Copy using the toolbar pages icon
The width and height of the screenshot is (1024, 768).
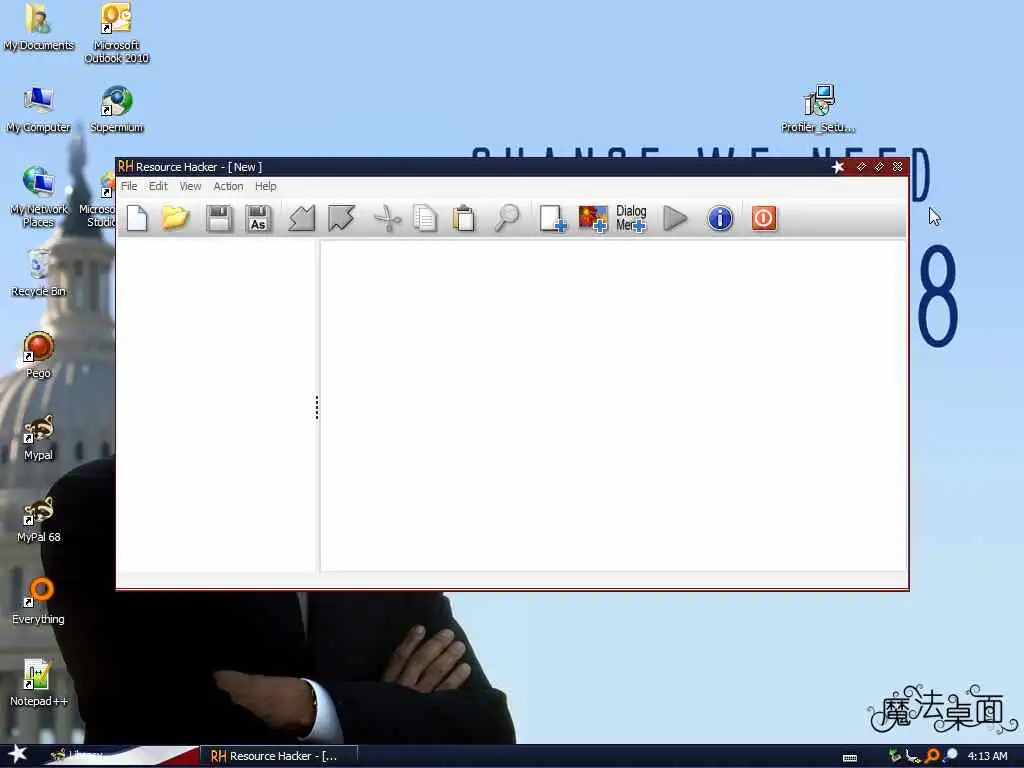pyautogui.click(x=425, y=218)
